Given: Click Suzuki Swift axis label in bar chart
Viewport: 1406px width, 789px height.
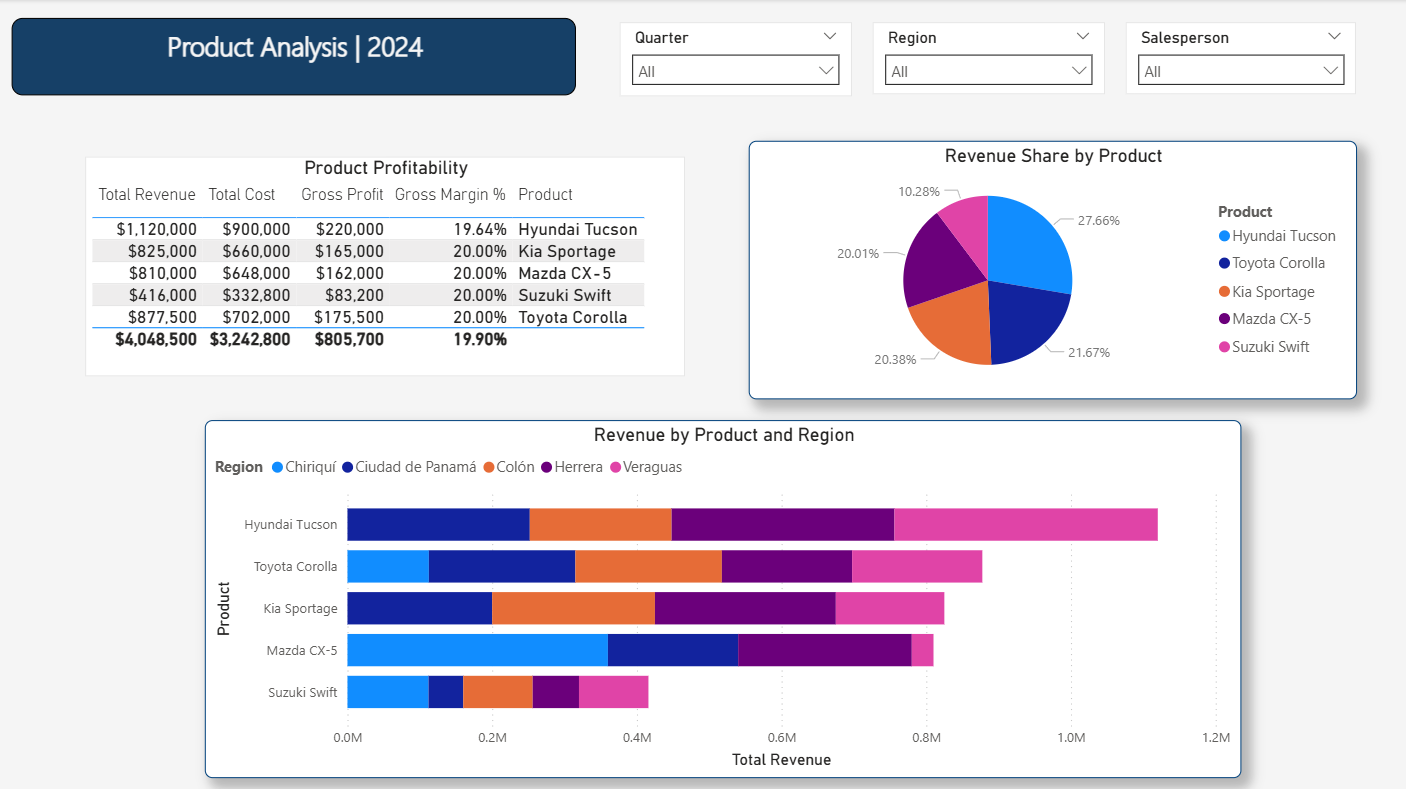Looking at the screenshot, I should (x=302, y=692).
